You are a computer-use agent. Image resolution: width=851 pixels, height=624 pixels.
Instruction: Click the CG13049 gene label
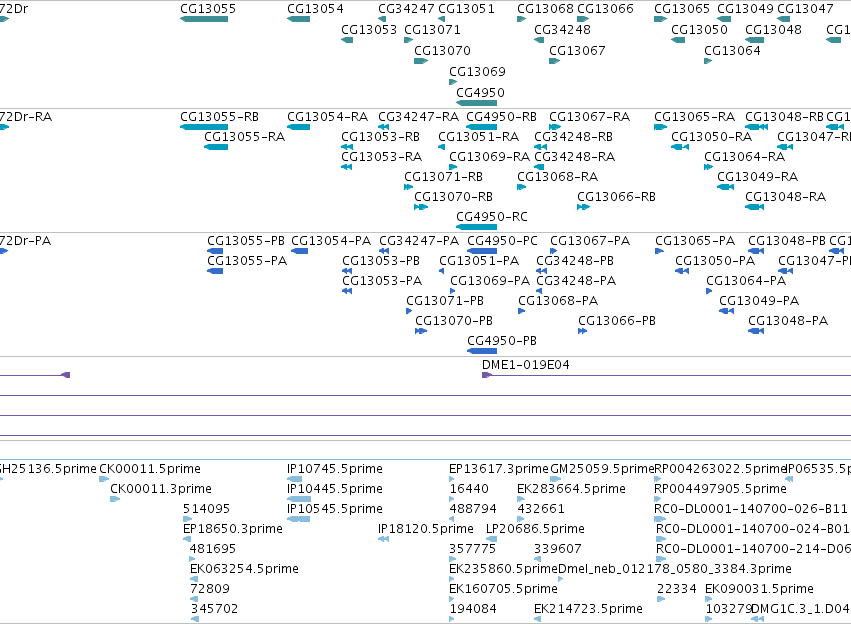point(745,9)
